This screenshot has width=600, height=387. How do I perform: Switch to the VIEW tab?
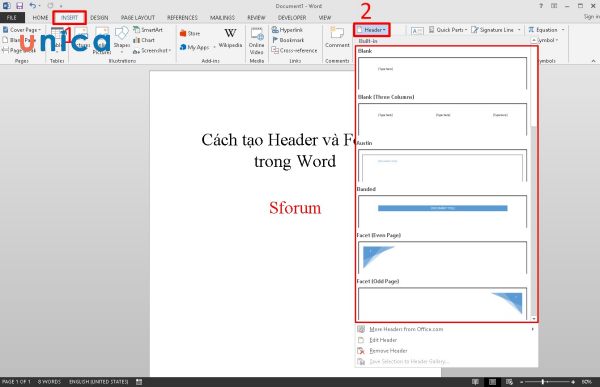(324, 18)
